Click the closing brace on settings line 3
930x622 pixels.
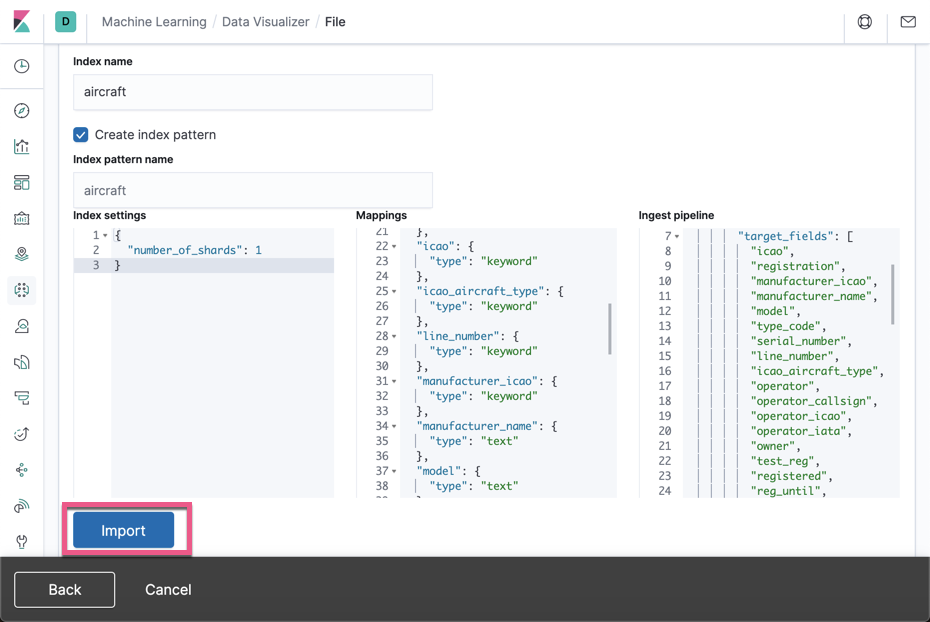[x=117, y=265]
